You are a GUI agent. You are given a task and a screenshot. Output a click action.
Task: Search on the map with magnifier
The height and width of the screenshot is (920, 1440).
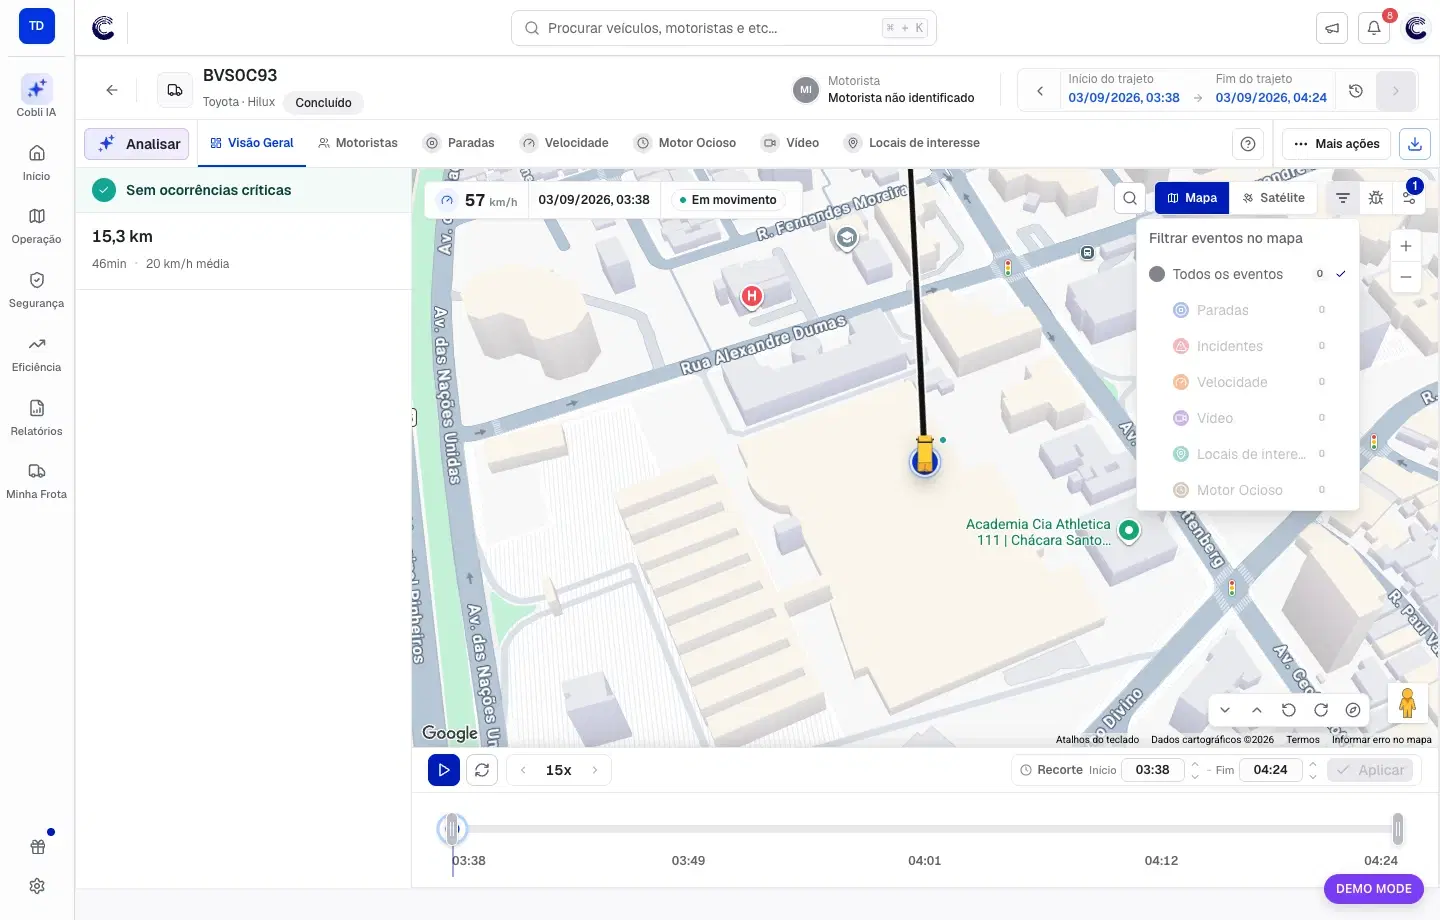[1130, 198]
